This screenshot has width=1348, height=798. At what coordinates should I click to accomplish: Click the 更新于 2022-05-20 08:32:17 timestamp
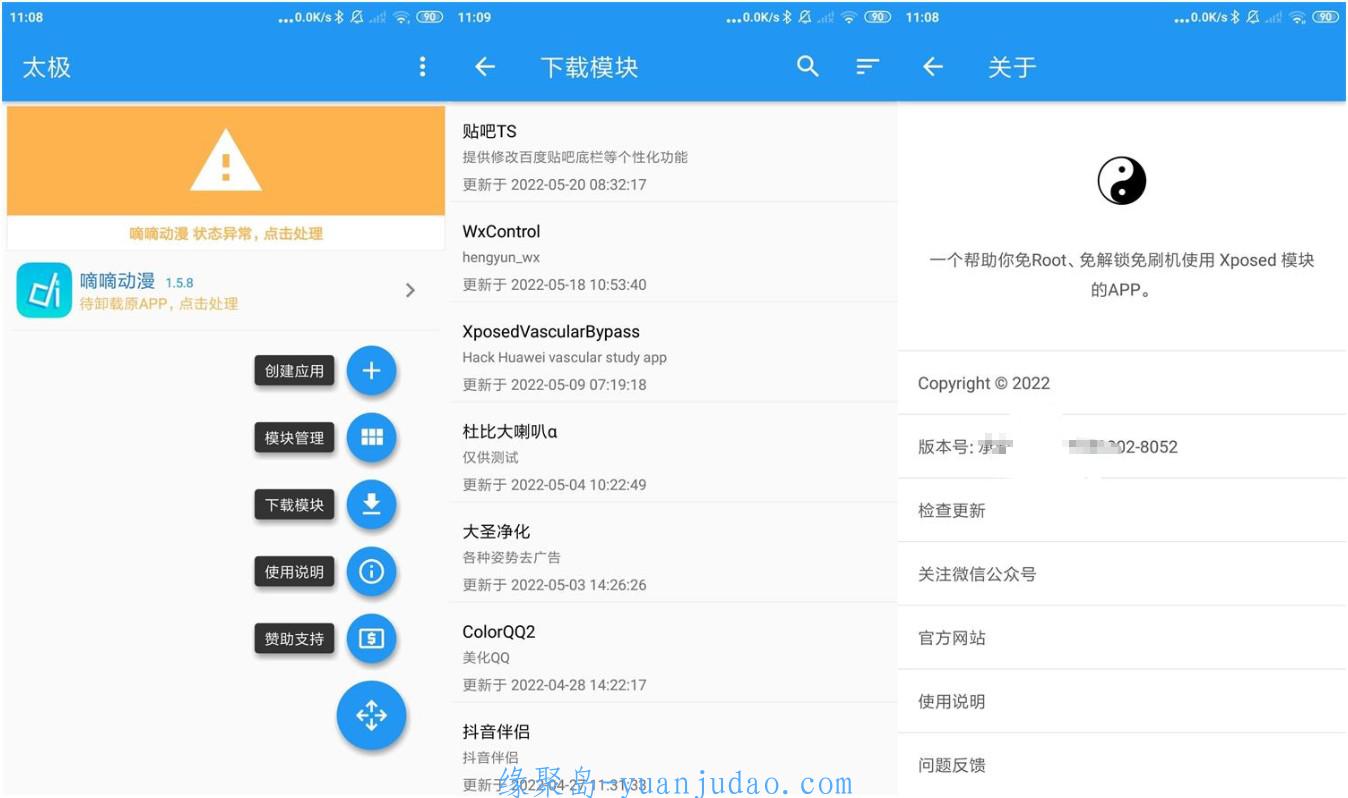click(x=554, y=184)
